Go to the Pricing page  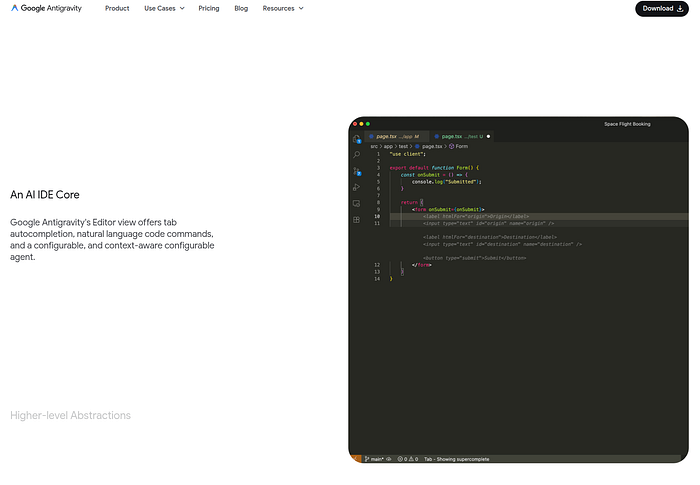pos(209,8)
